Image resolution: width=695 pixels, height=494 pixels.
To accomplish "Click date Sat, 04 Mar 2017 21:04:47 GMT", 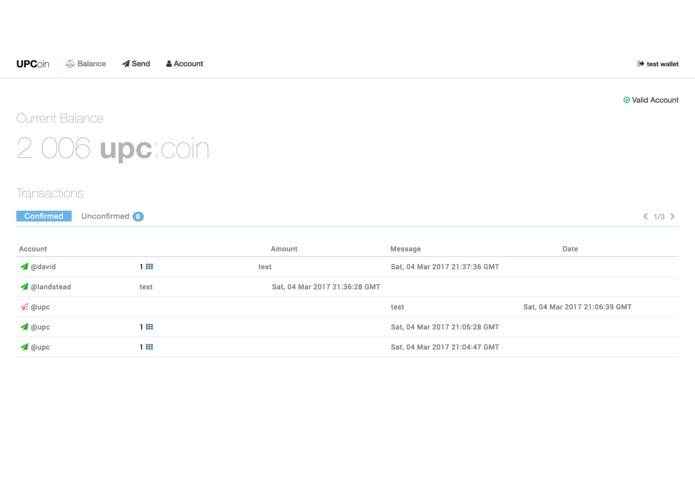I will (x=445, y=347).
